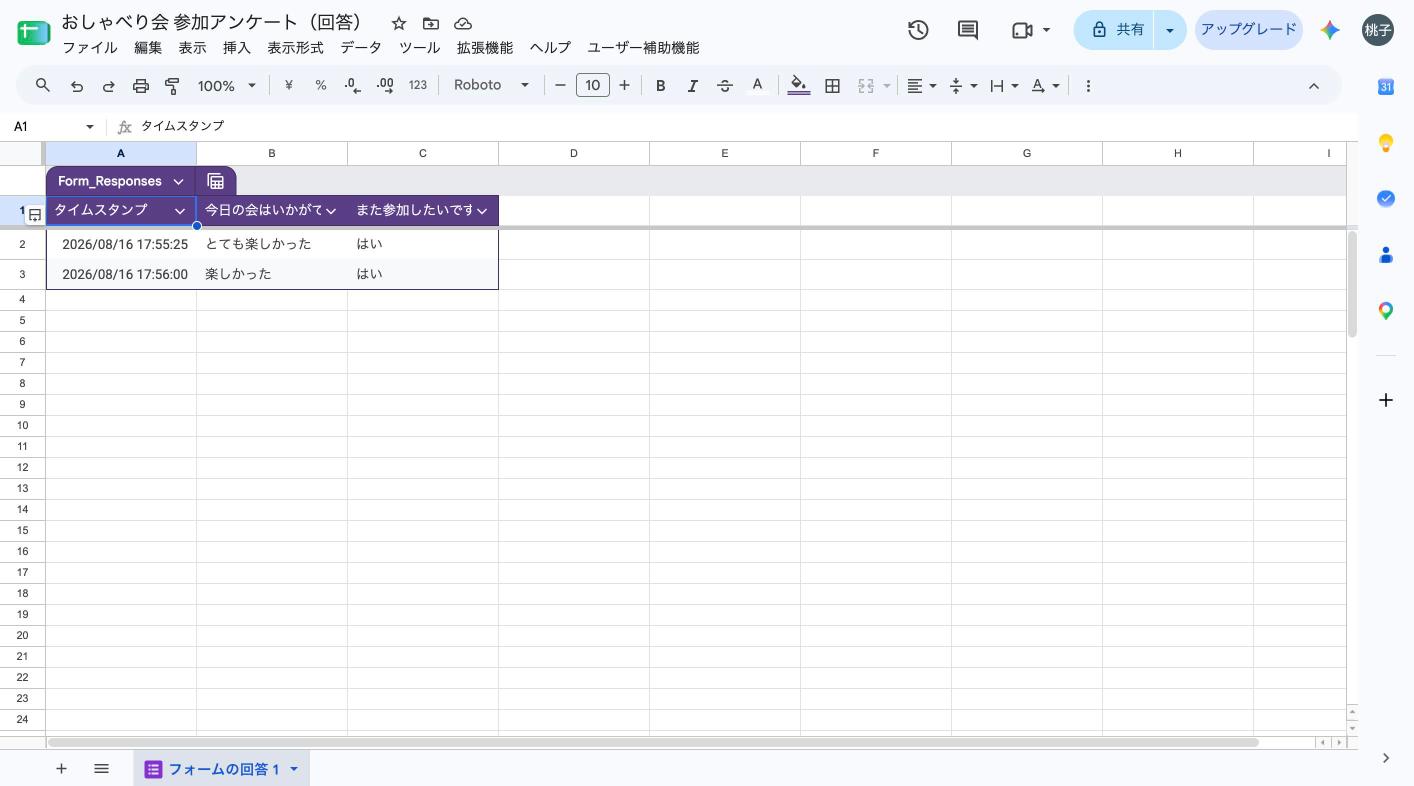Image resolution: width=1414 pixels, height=786 pixels.
Task: Open more number formats 123
Action: tap(418, 86)
